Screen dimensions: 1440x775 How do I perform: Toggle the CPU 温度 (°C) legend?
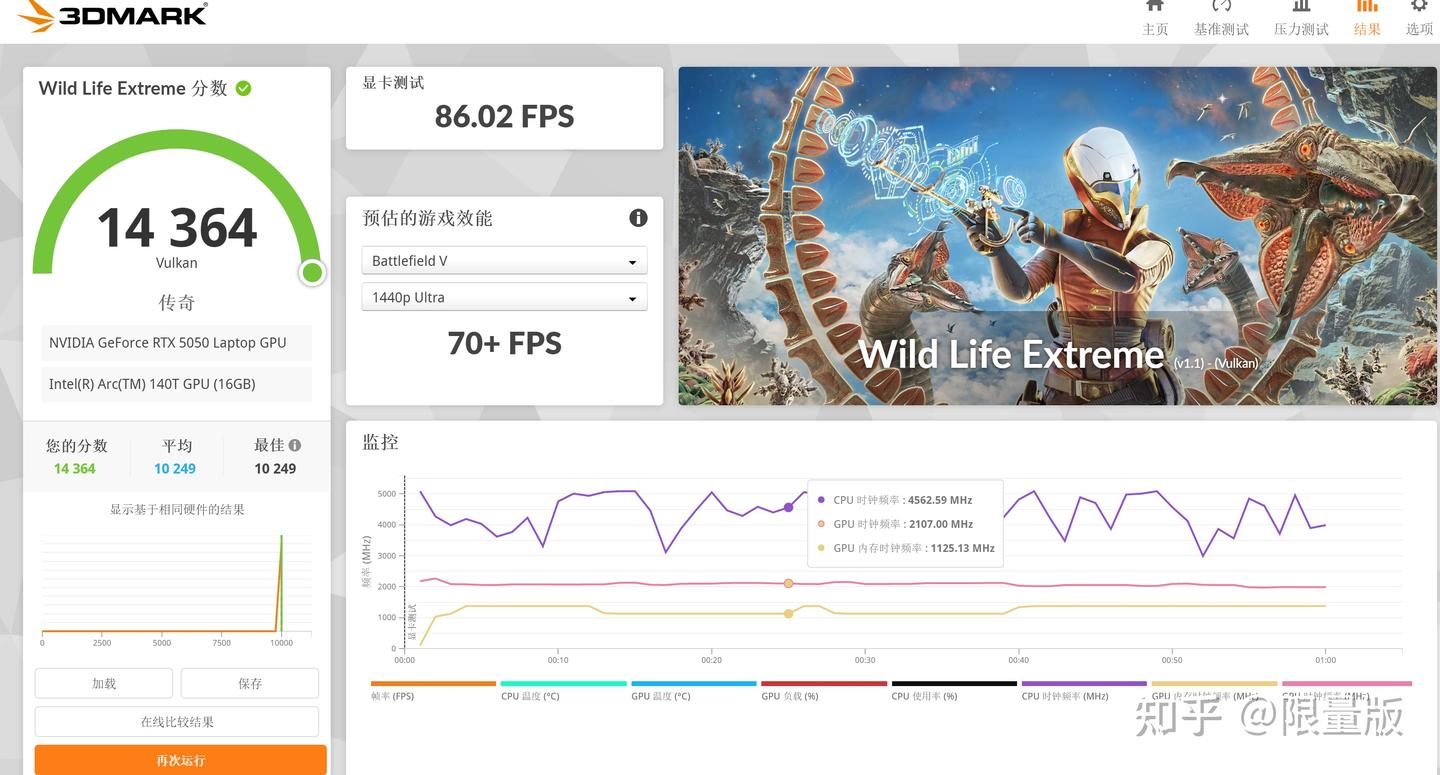point(563,691)
